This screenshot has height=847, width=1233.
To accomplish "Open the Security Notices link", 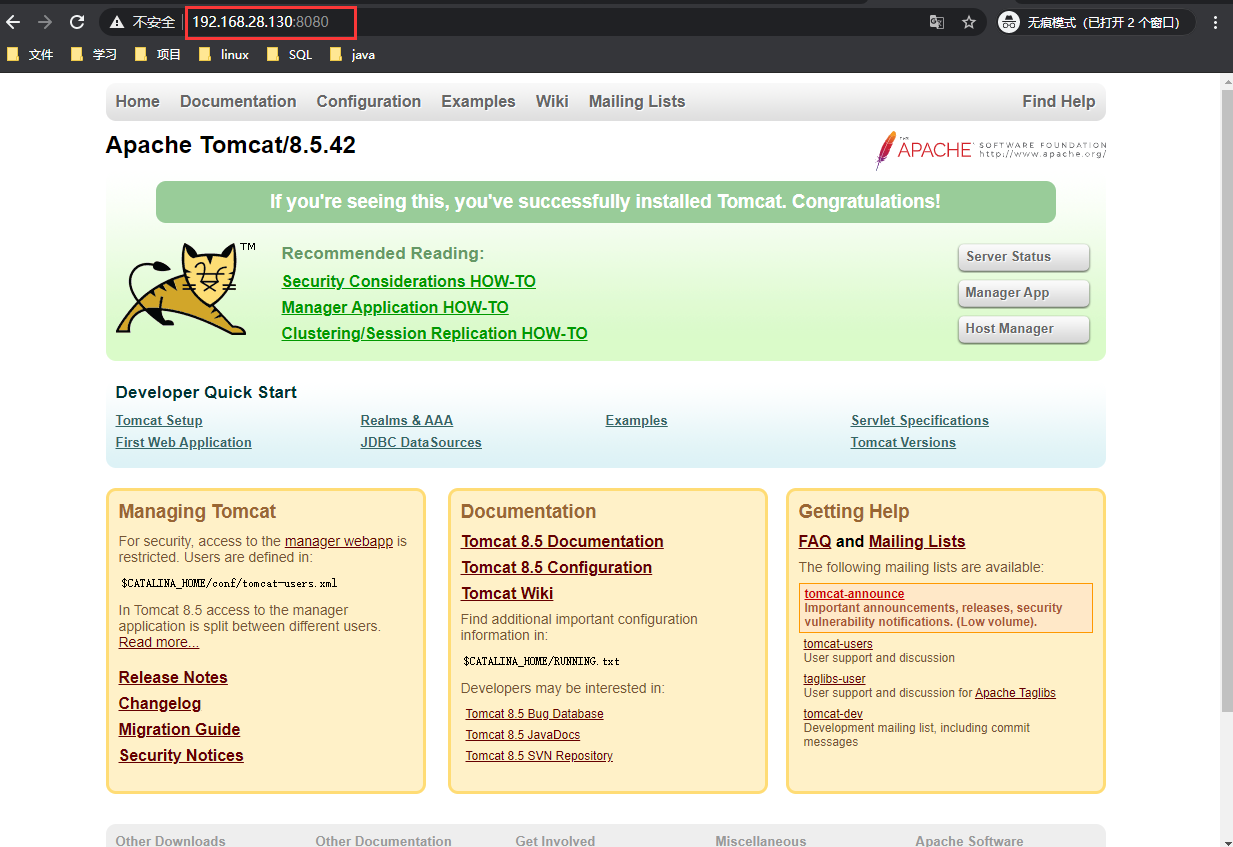I will [x=181, y=756].
